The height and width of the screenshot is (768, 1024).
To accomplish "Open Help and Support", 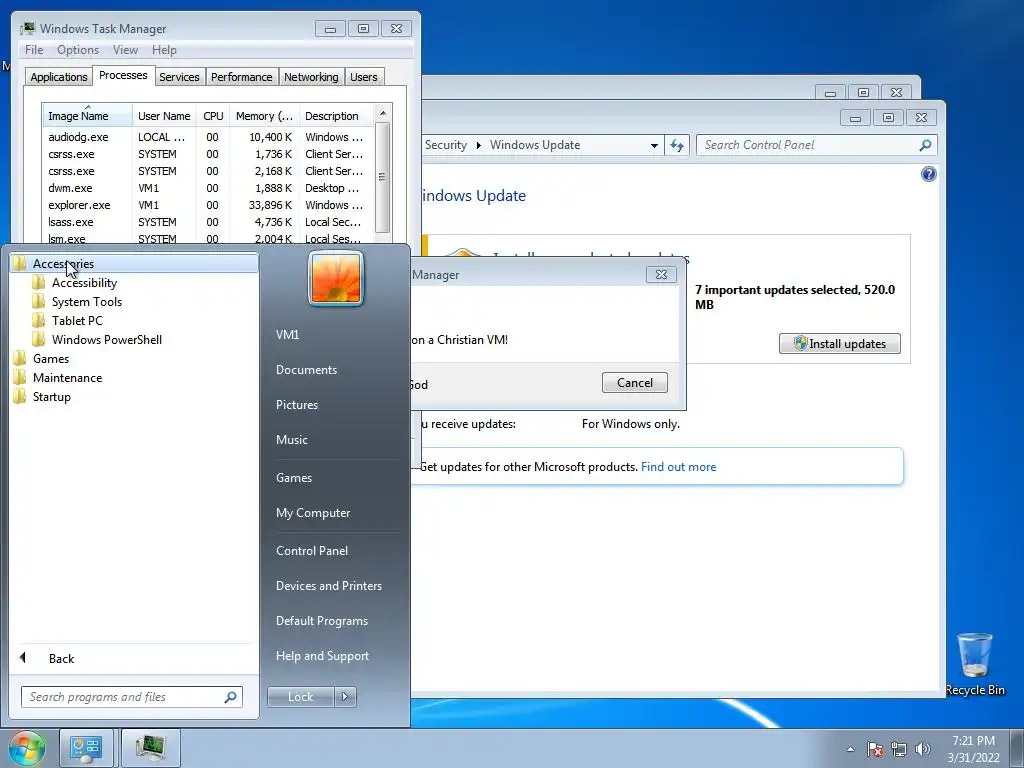I will pos(322,656).
